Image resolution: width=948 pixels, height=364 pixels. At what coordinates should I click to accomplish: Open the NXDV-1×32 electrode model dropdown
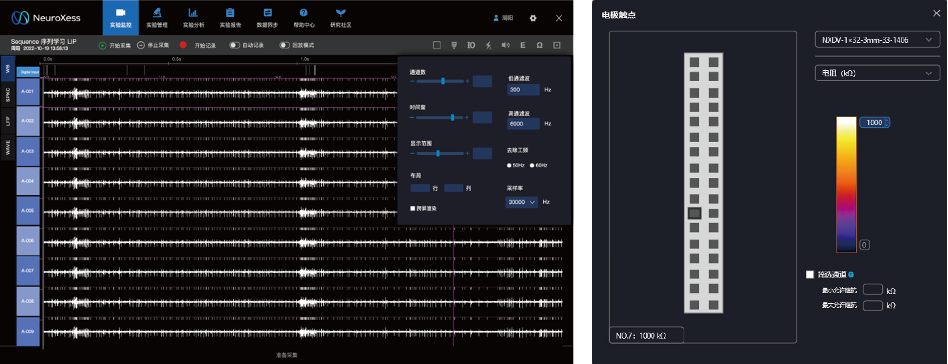point(877,40)
